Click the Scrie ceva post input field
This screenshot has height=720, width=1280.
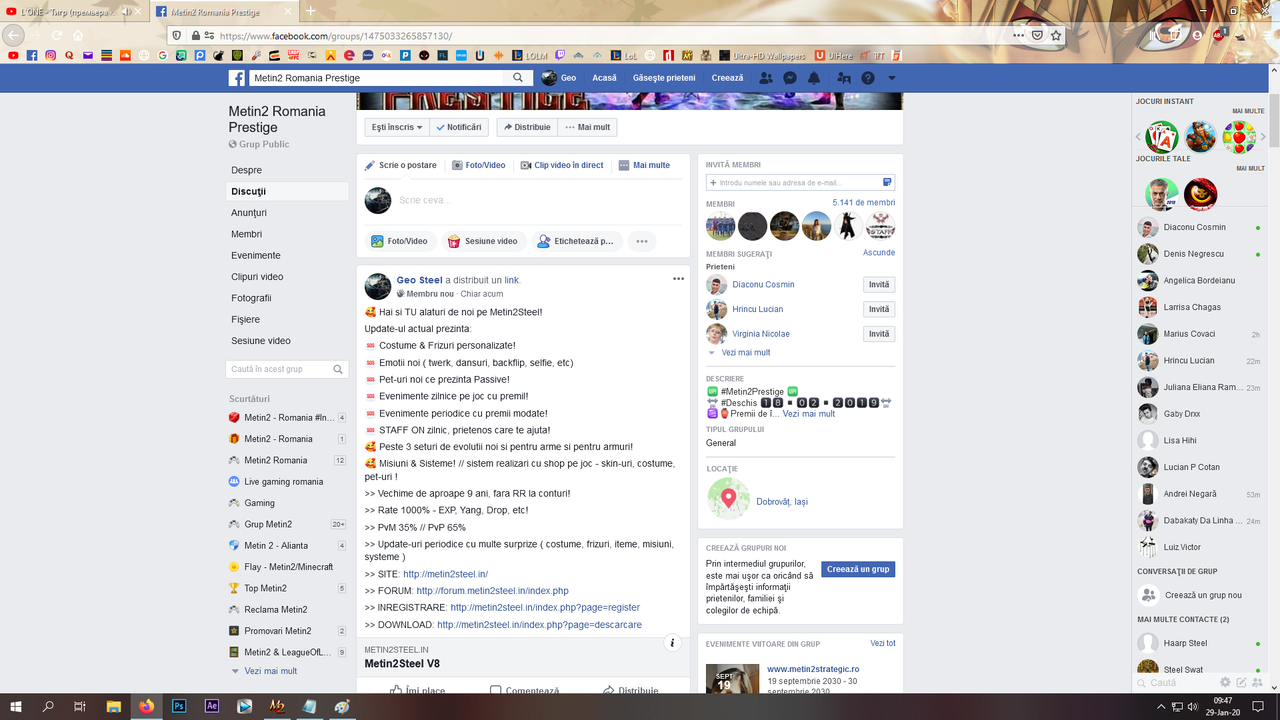coord(540,200)
